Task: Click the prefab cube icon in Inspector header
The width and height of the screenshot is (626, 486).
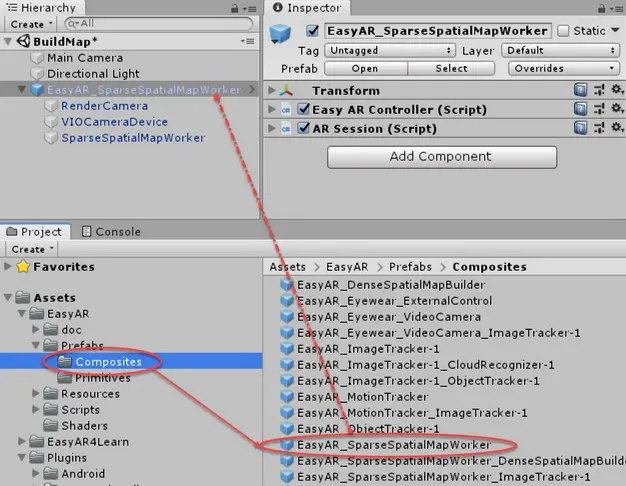Action: point(280,34)
